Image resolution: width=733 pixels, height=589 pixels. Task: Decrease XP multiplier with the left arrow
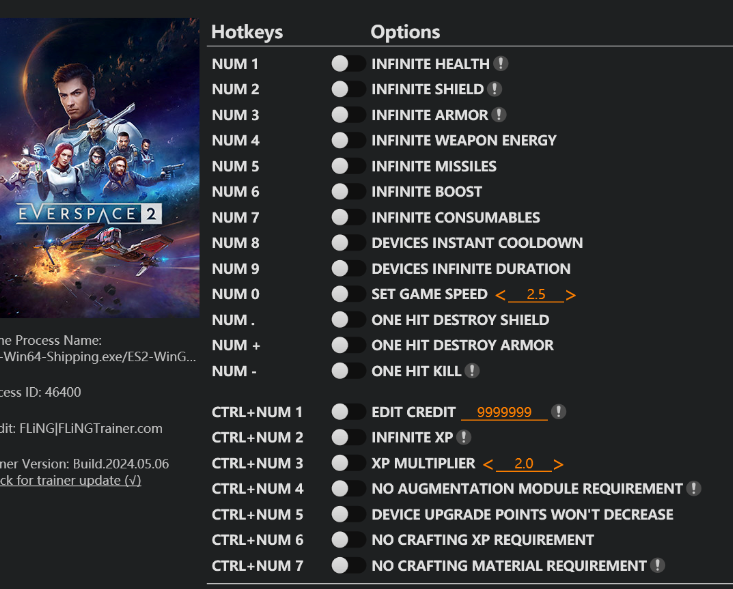[x=487, y=464]
